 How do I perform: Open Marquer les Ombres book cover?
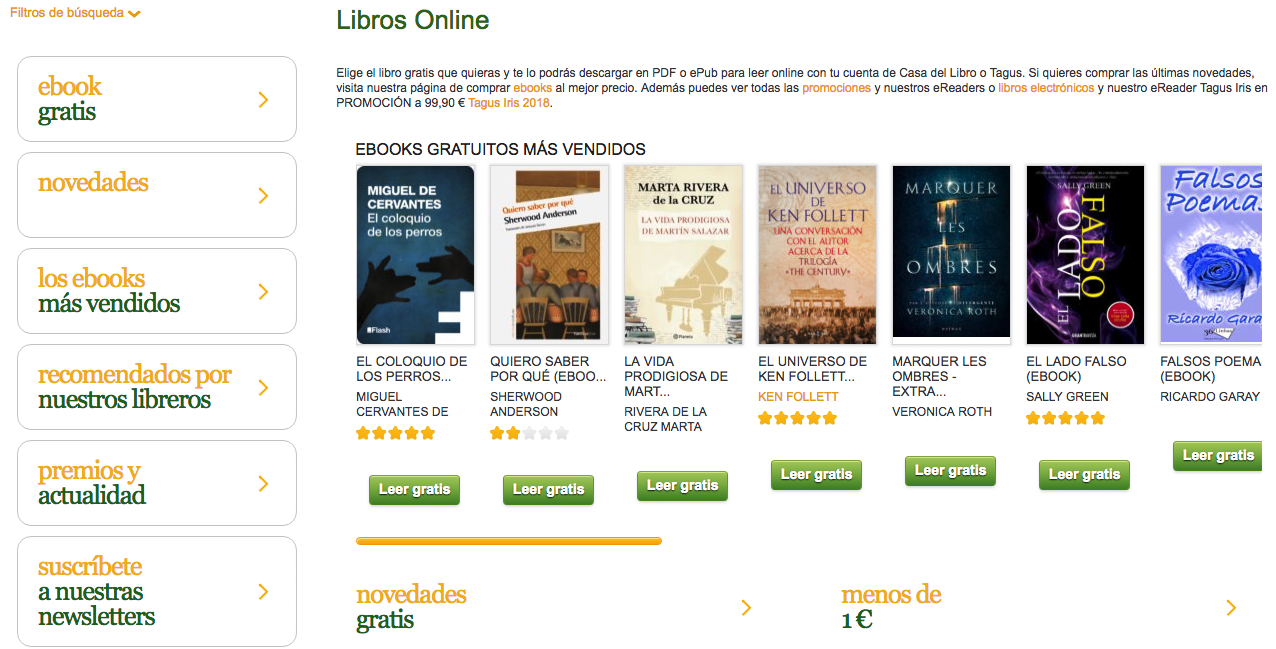coord(951,255)
